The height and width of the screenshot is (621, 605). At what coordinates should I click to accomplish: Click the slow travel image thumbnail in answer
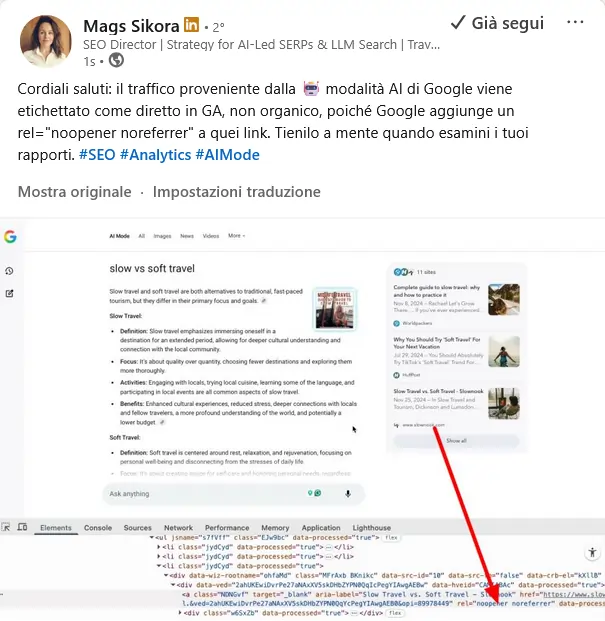click(335, 309)
